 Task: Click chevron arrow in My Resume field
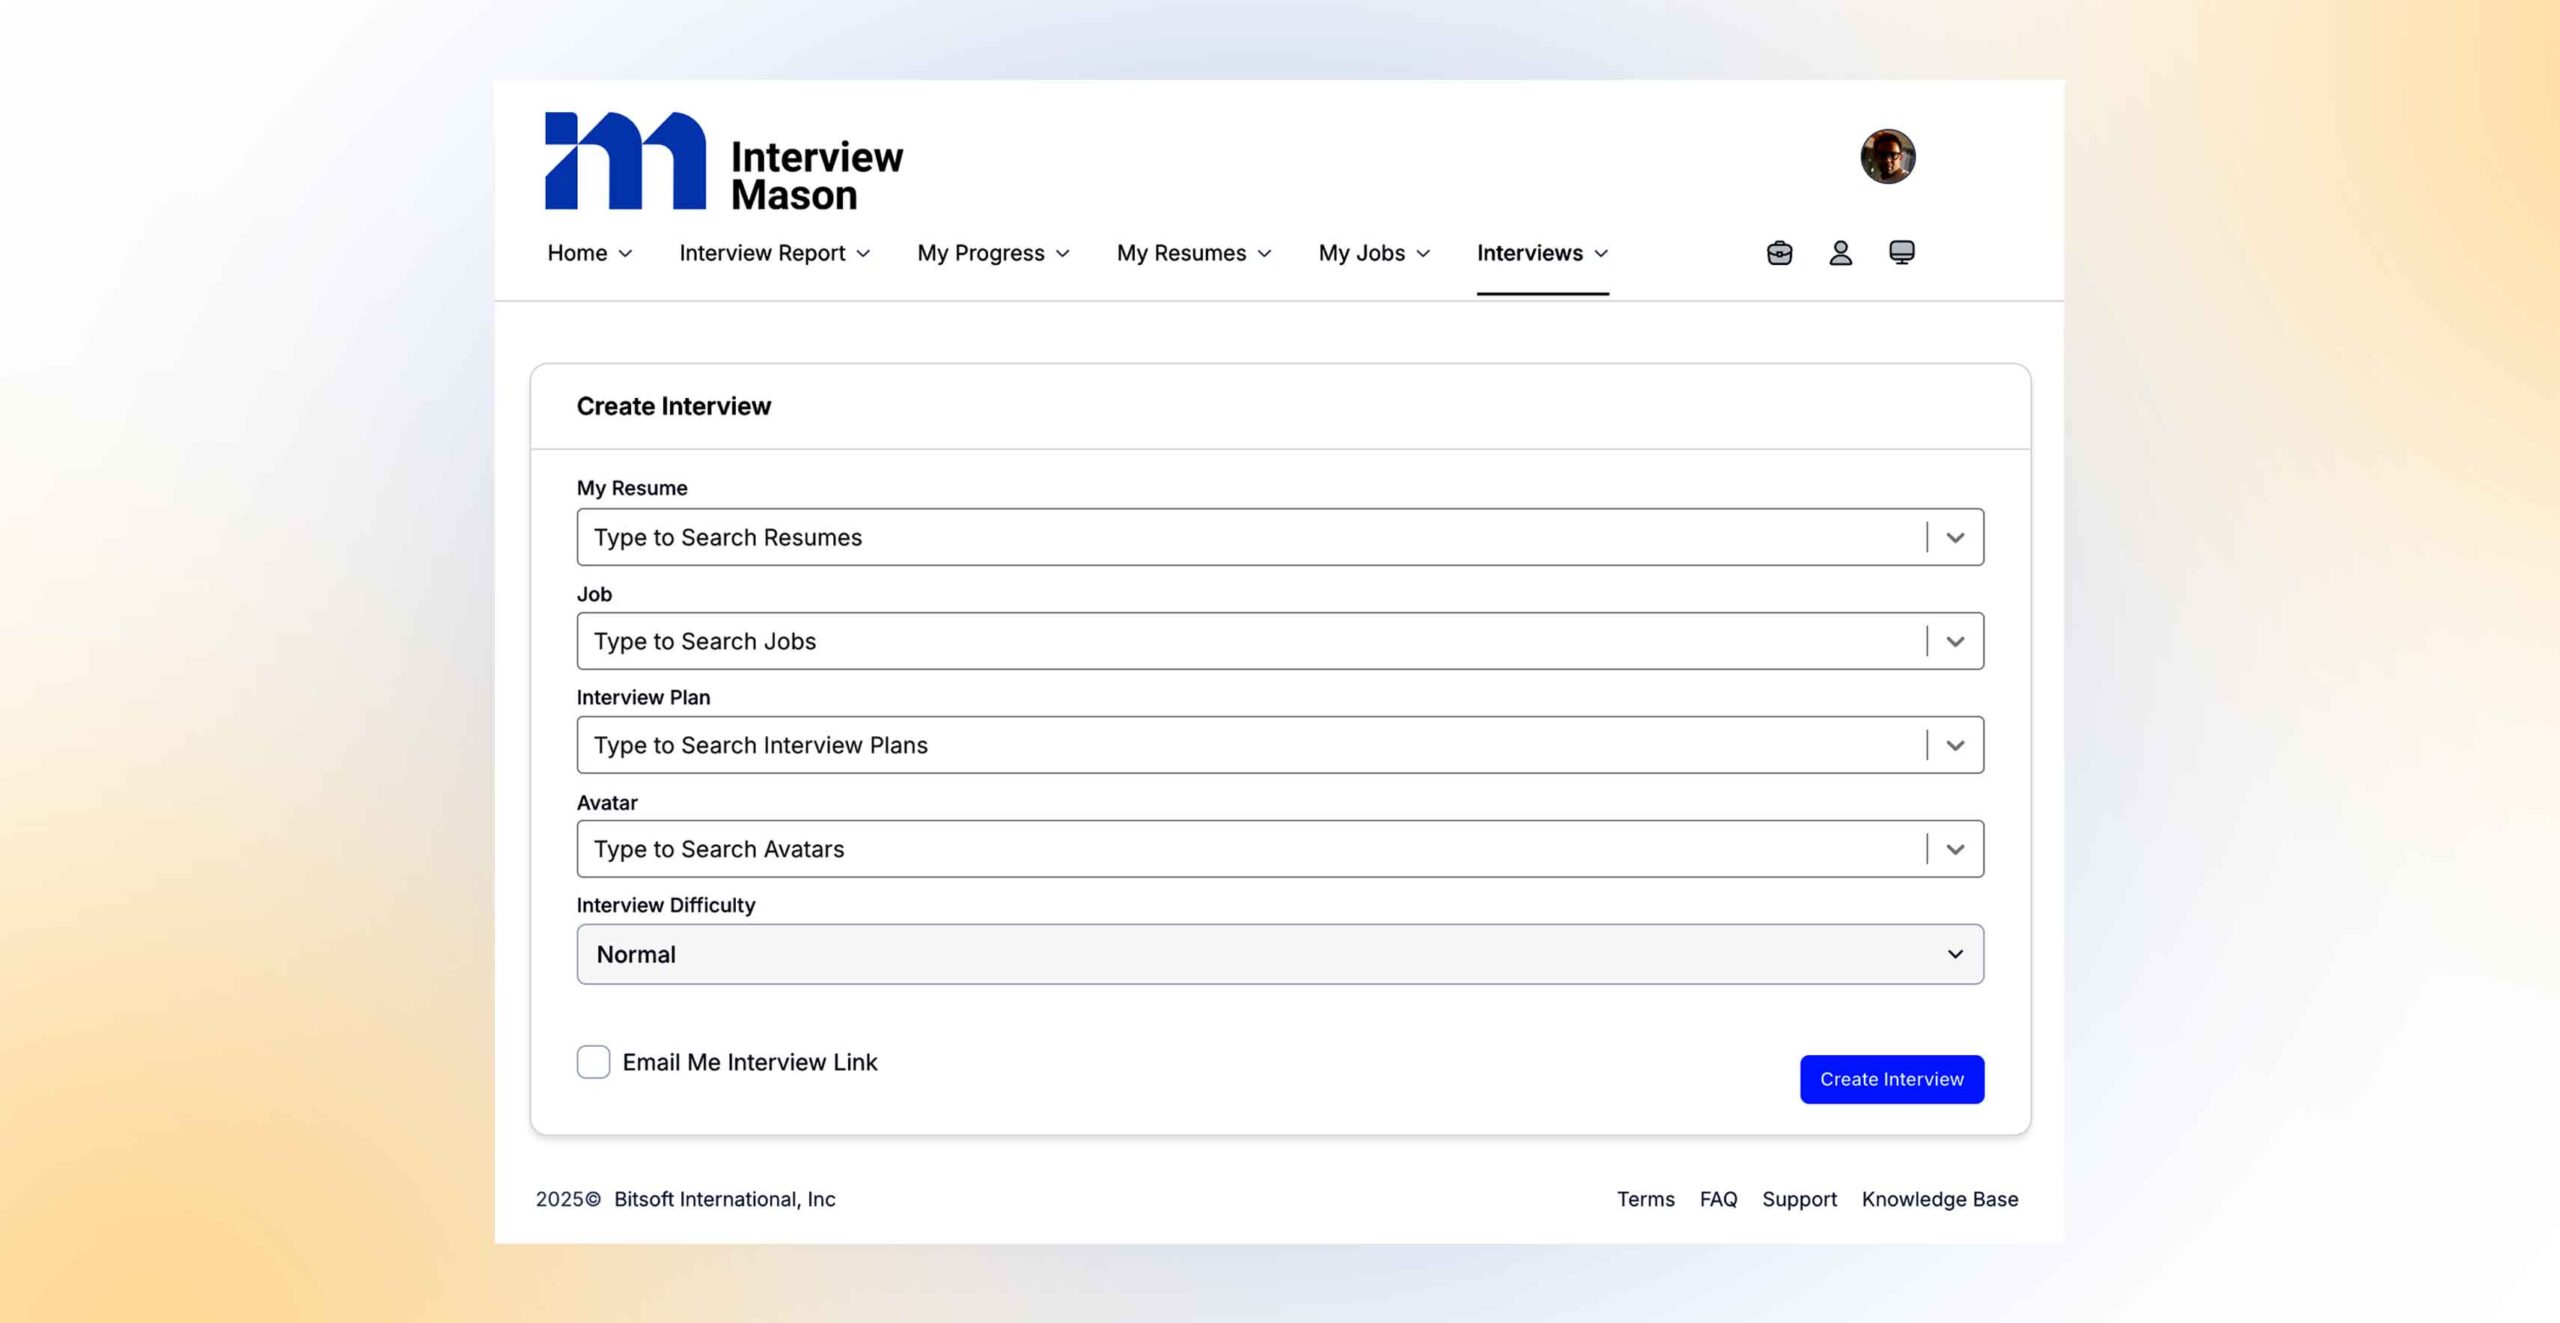pos(1955,538)
